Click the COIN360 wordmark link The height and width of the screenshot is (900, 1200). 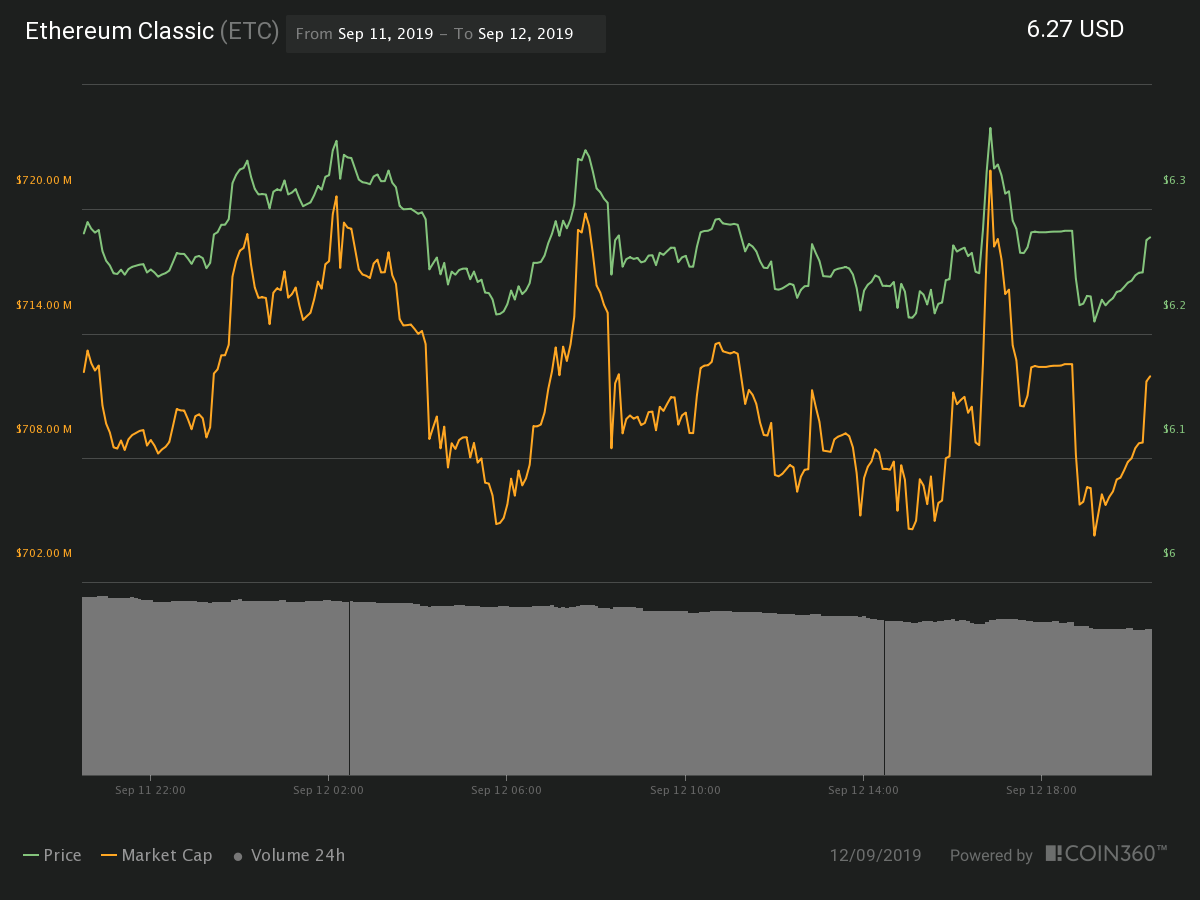click(1116, 853)
